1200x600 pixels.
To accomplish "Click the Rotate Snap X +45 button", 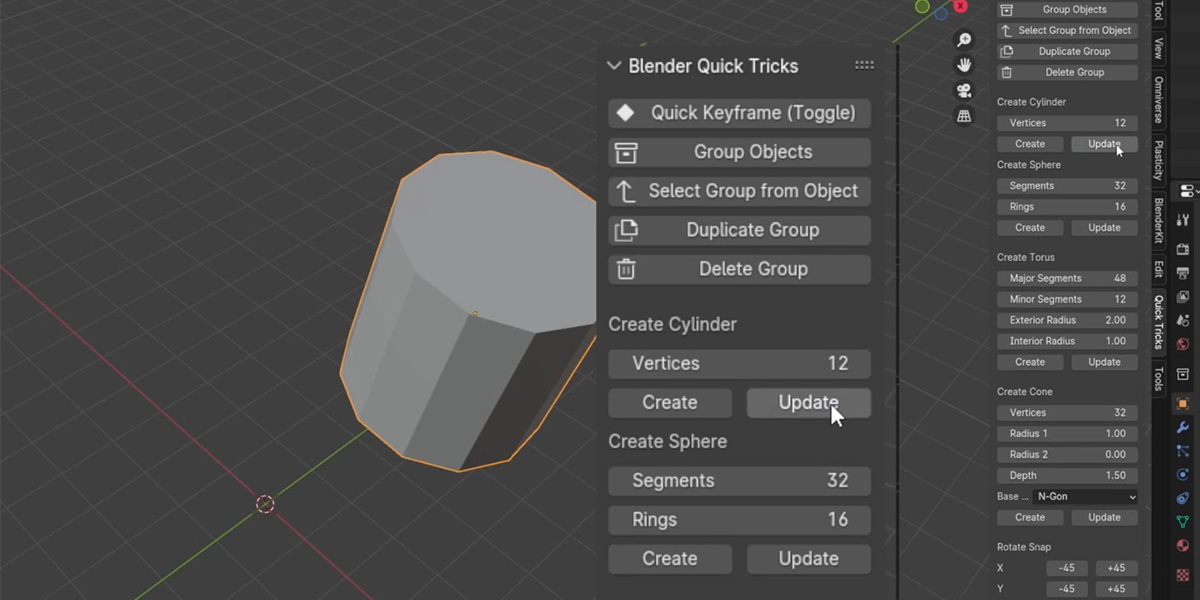I will (x=1117, y=568).
